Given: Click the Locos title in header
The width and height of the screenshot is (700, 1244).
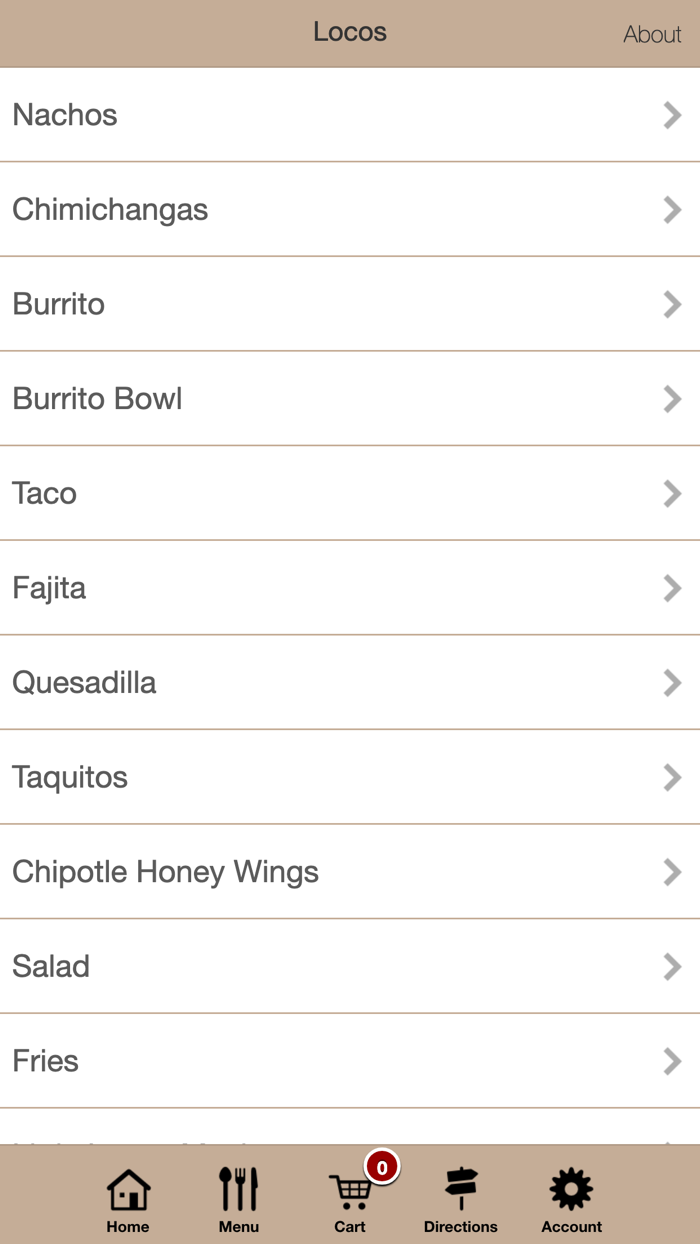Looking at the screenshot, I should 350,32.
